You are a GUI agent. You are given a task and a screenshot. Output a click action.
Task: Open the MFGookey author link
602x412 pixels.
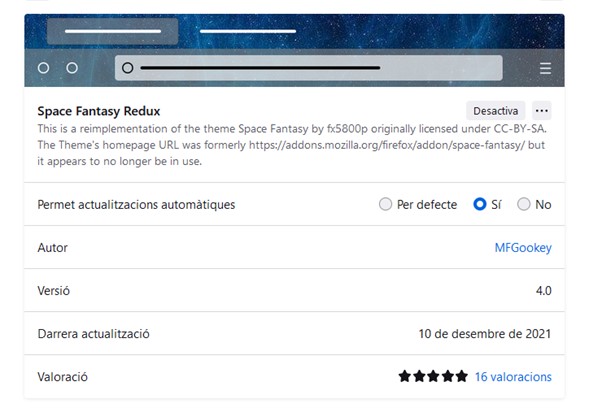click(522, 248)
